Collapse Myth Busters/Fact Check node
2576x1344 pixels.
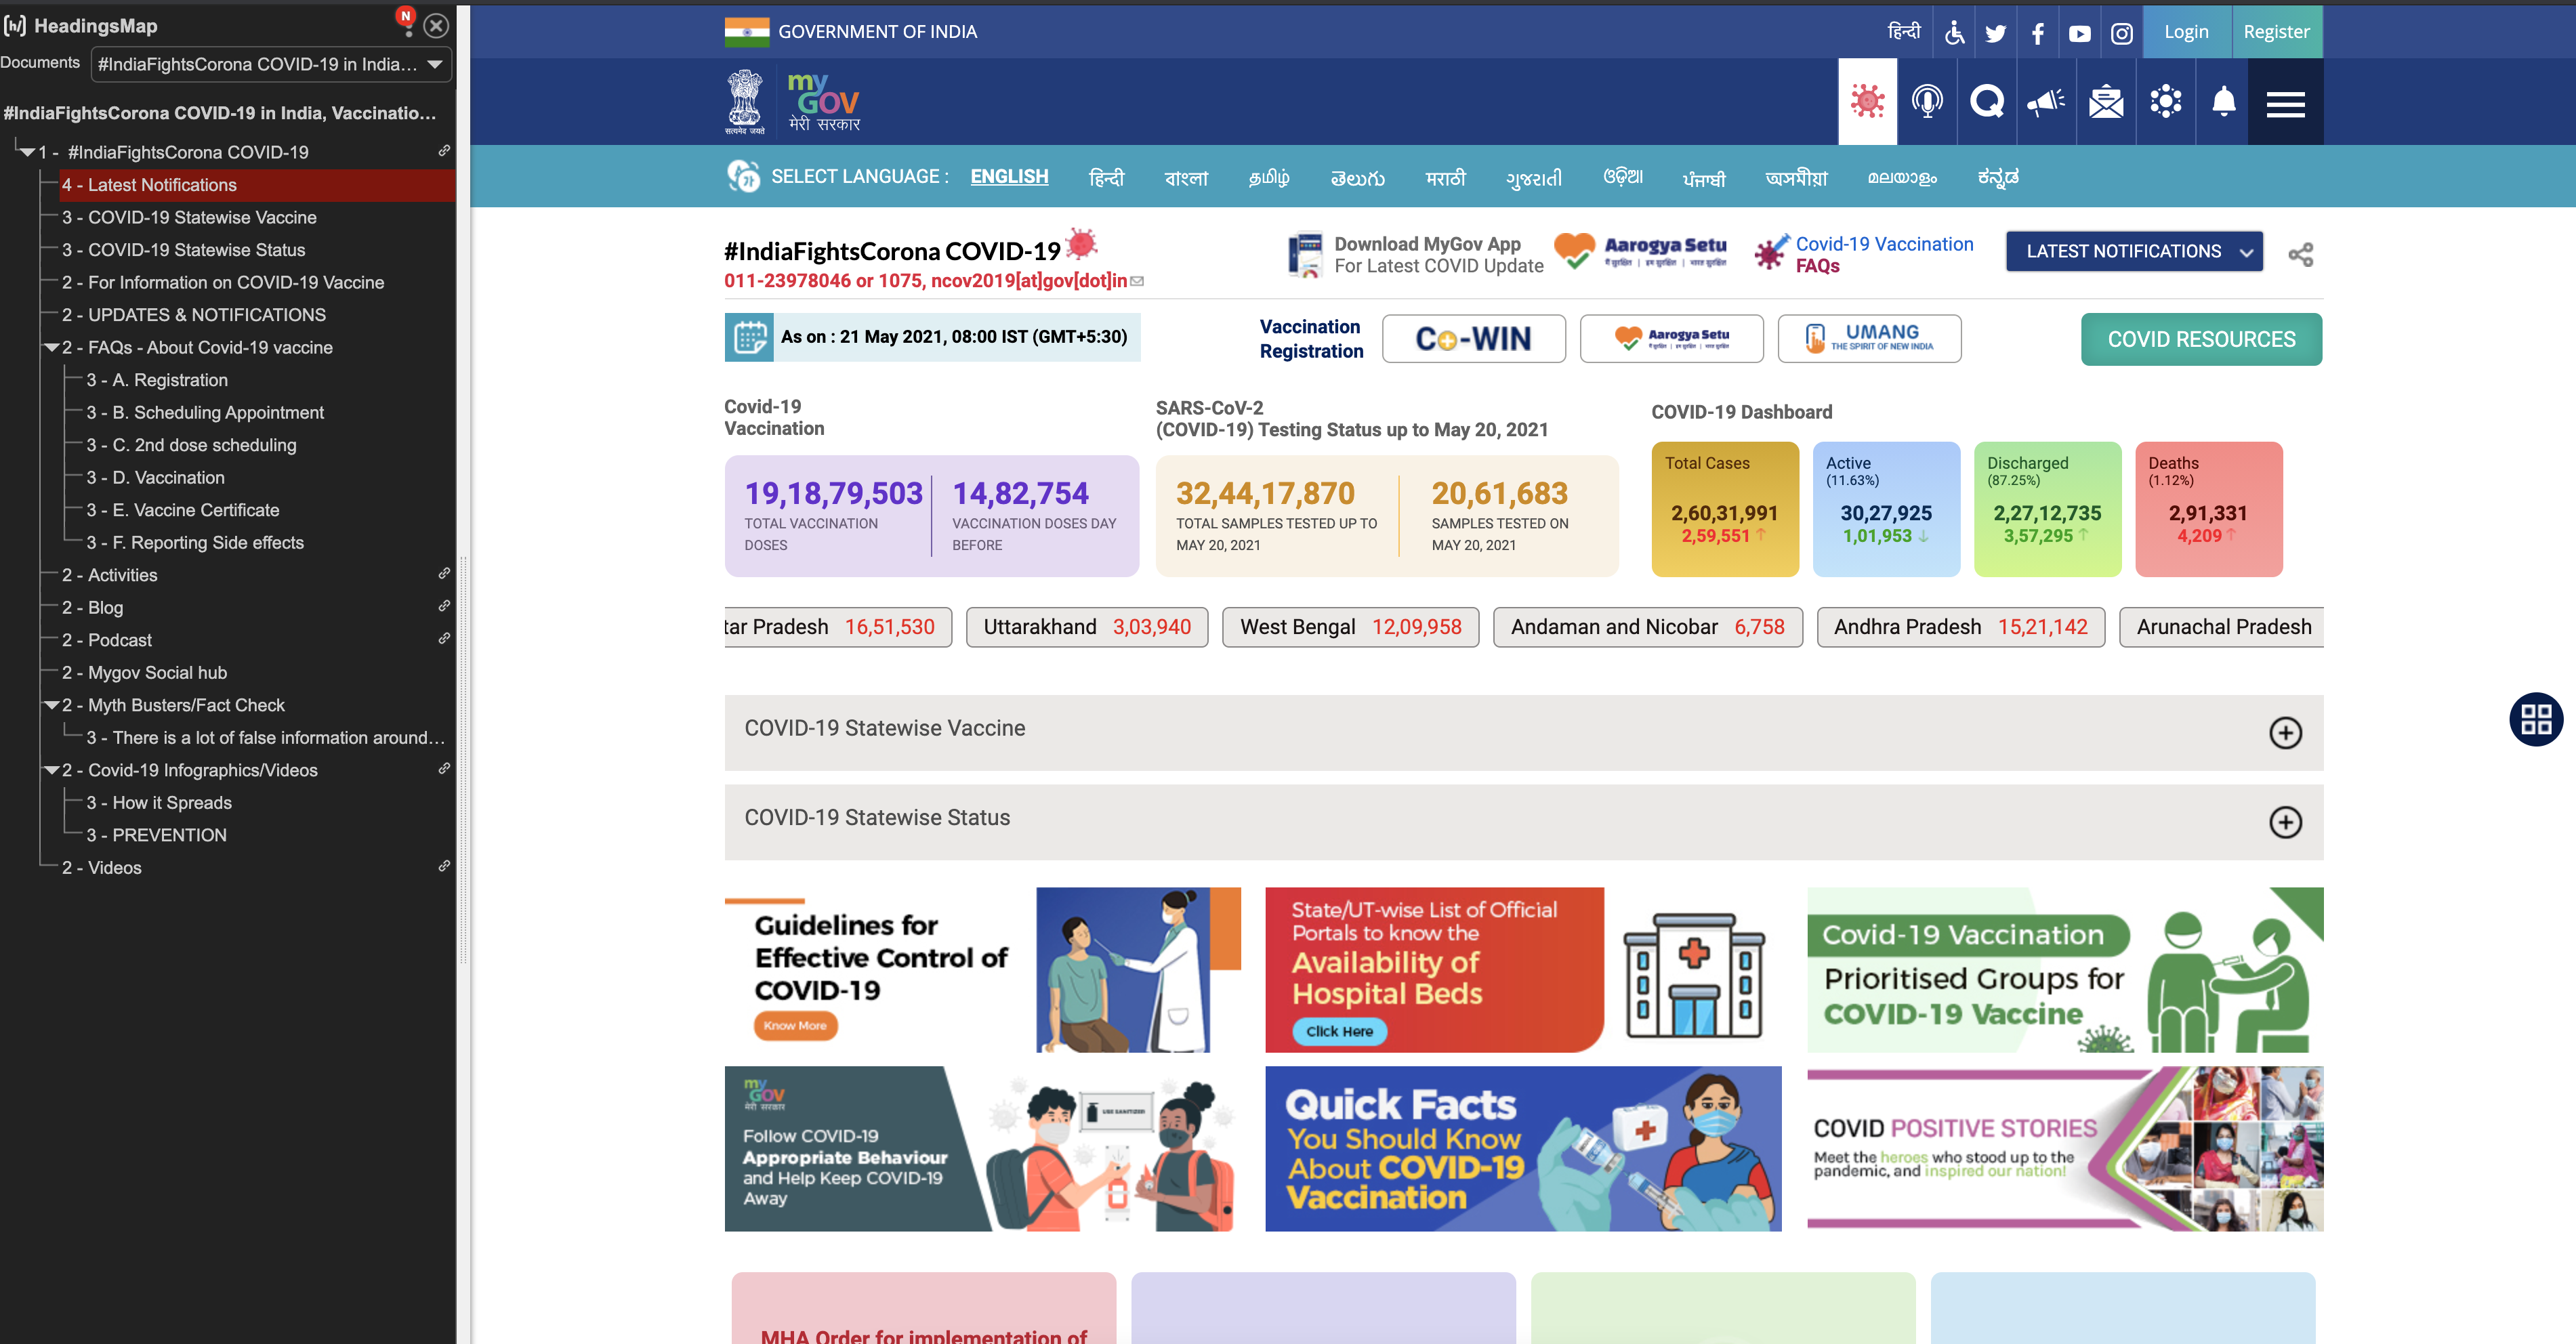[51, 705]
